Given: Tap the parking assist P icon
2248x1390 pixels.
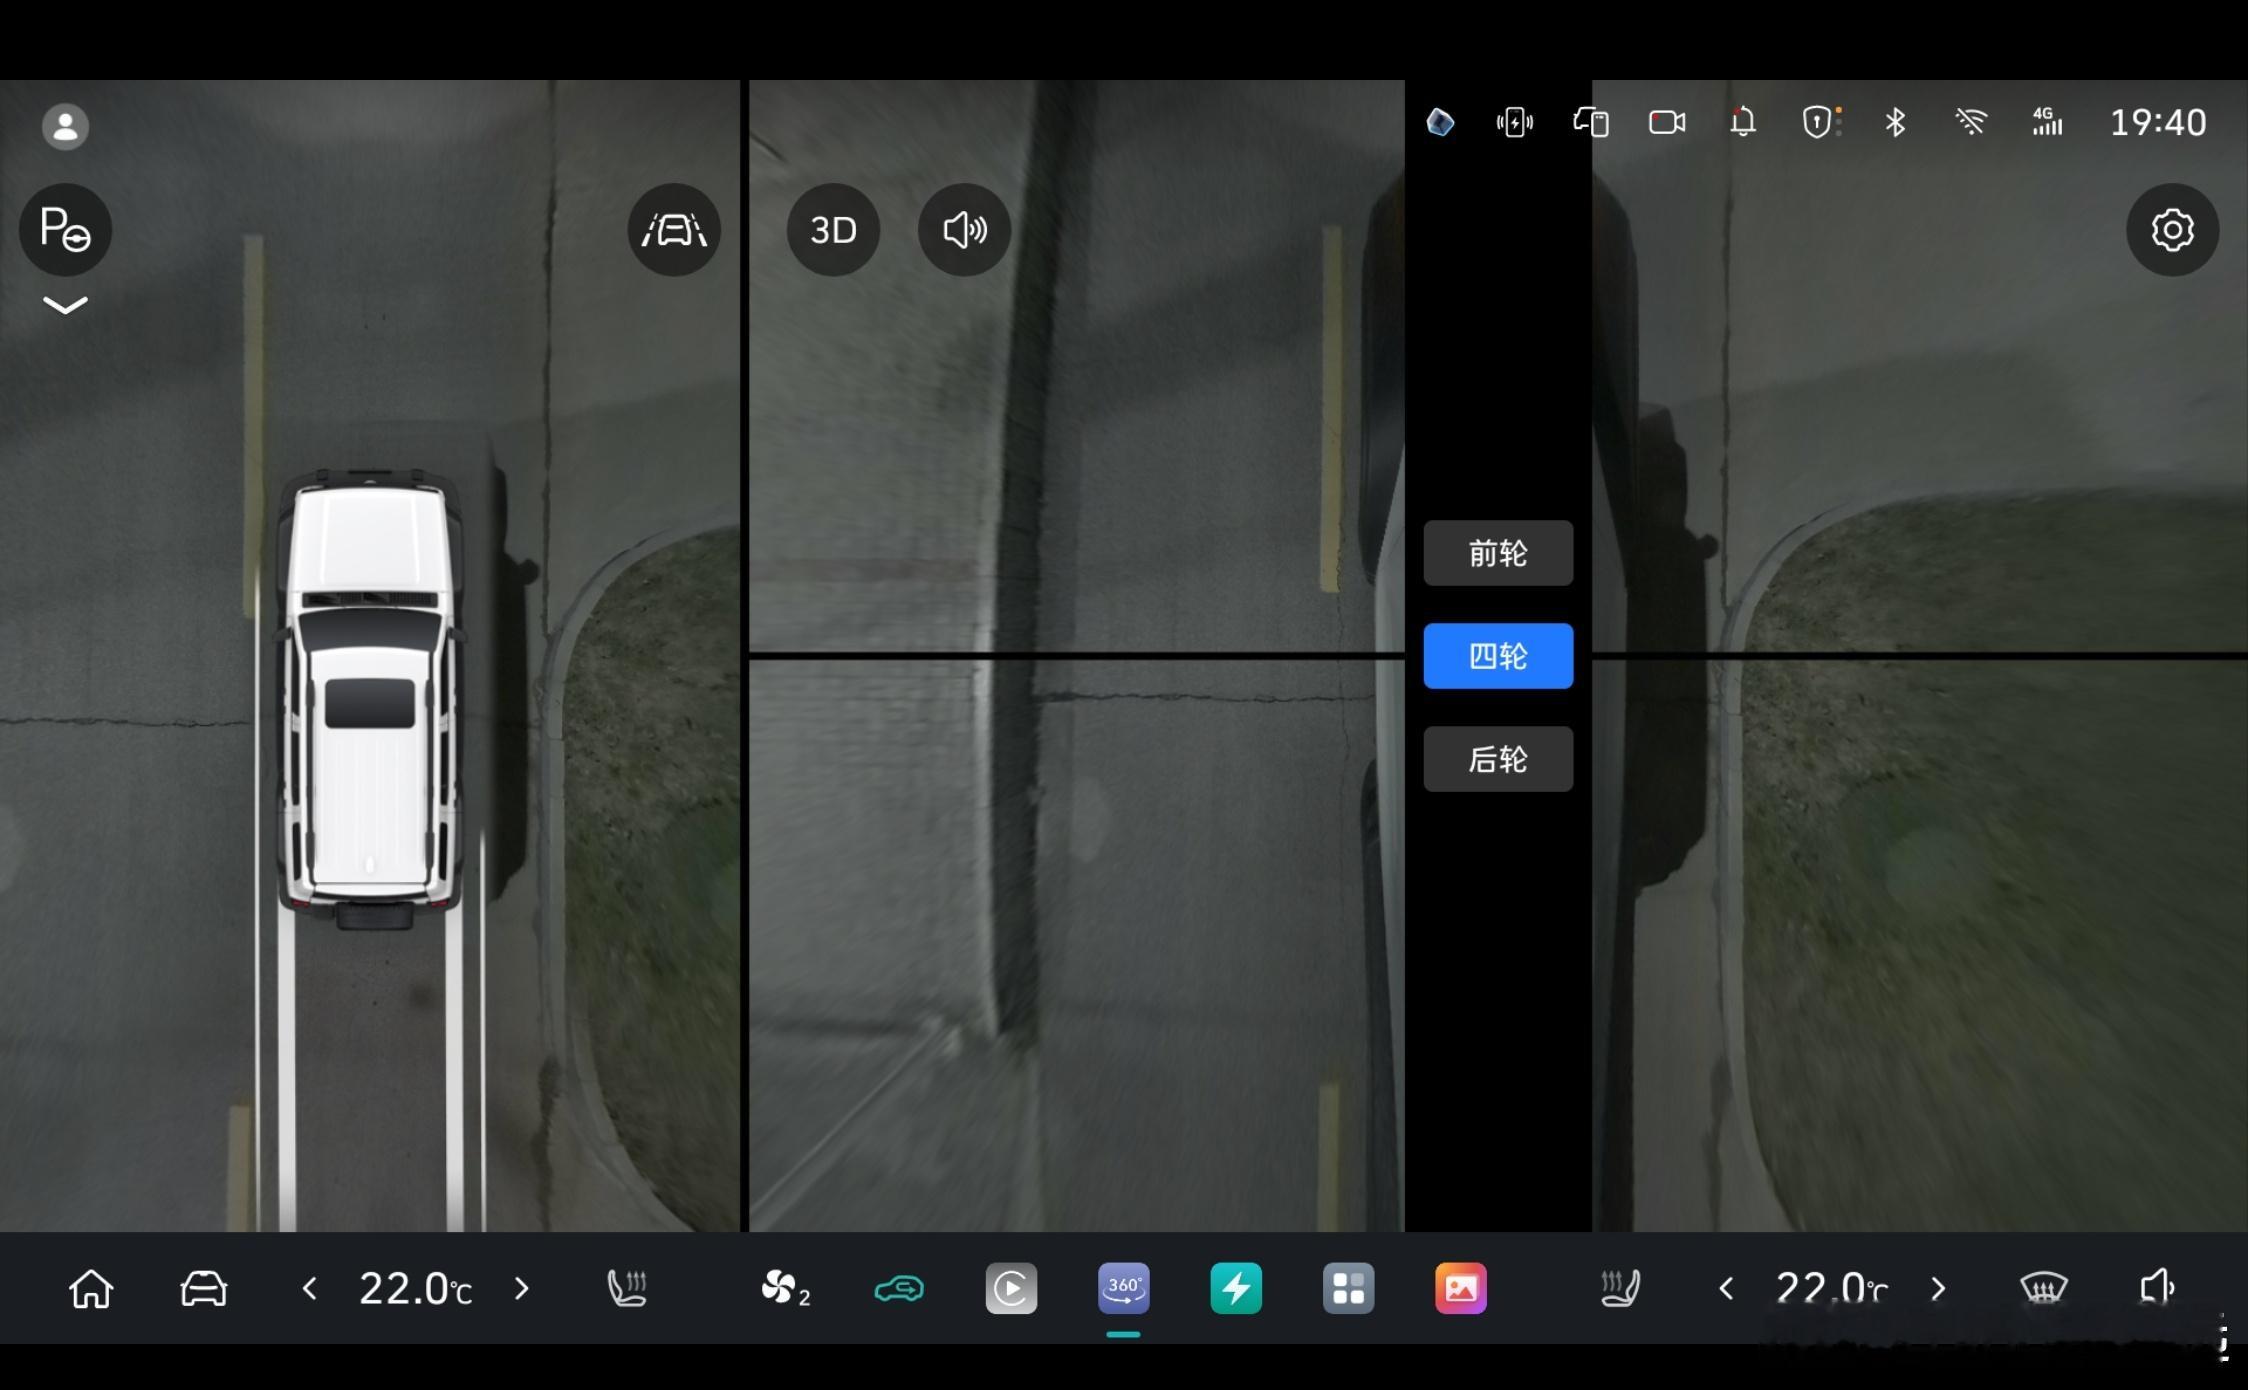Looking at the screenshot, I should (65, 230).
